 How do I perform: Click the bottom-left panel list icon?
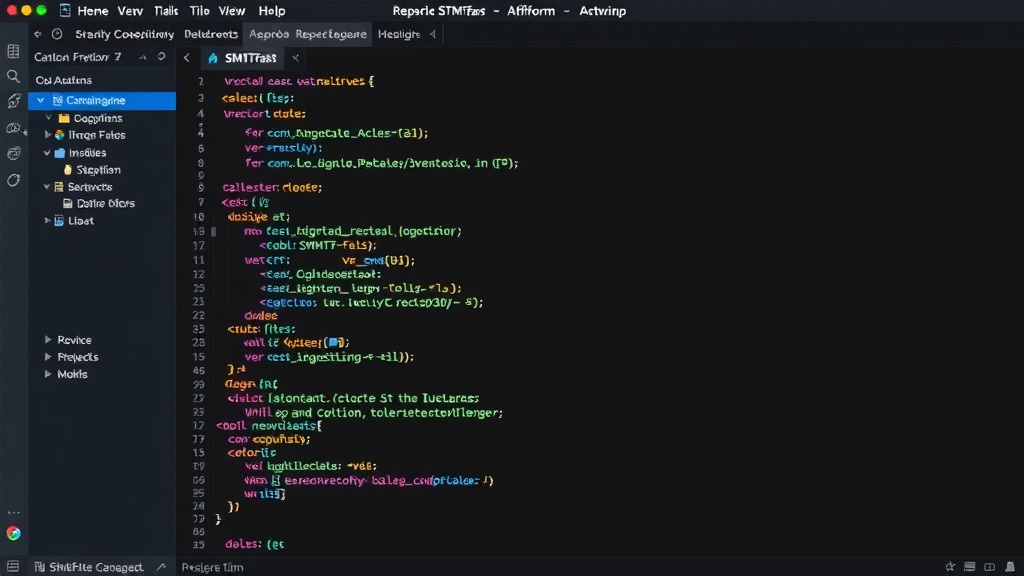13,566
